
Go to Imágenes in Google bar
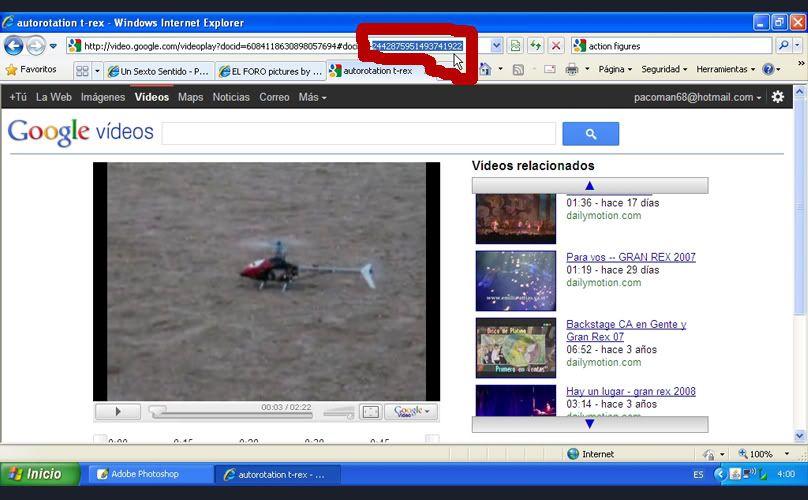click(103, 97)
